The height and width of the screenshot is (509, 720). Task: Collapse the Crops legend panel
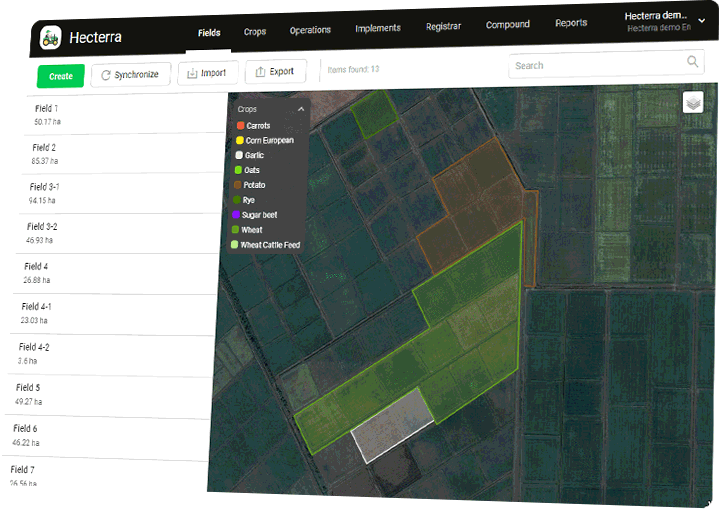301,109
